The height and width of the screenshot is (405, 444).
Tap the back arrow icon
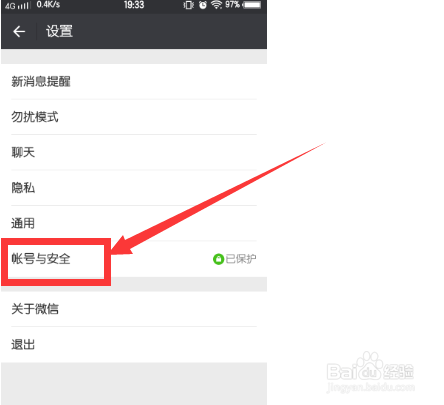pos(19,32)
